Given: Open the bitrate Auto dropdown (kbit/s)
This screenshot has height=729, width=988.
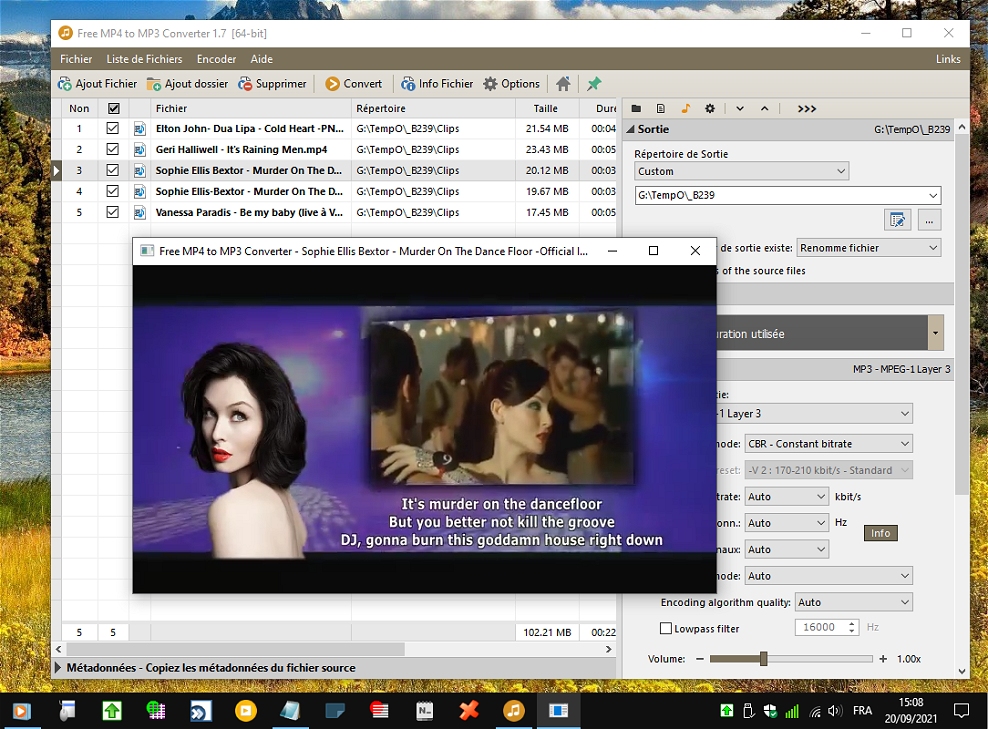Looking at the screenshot, I should [786, 497].
